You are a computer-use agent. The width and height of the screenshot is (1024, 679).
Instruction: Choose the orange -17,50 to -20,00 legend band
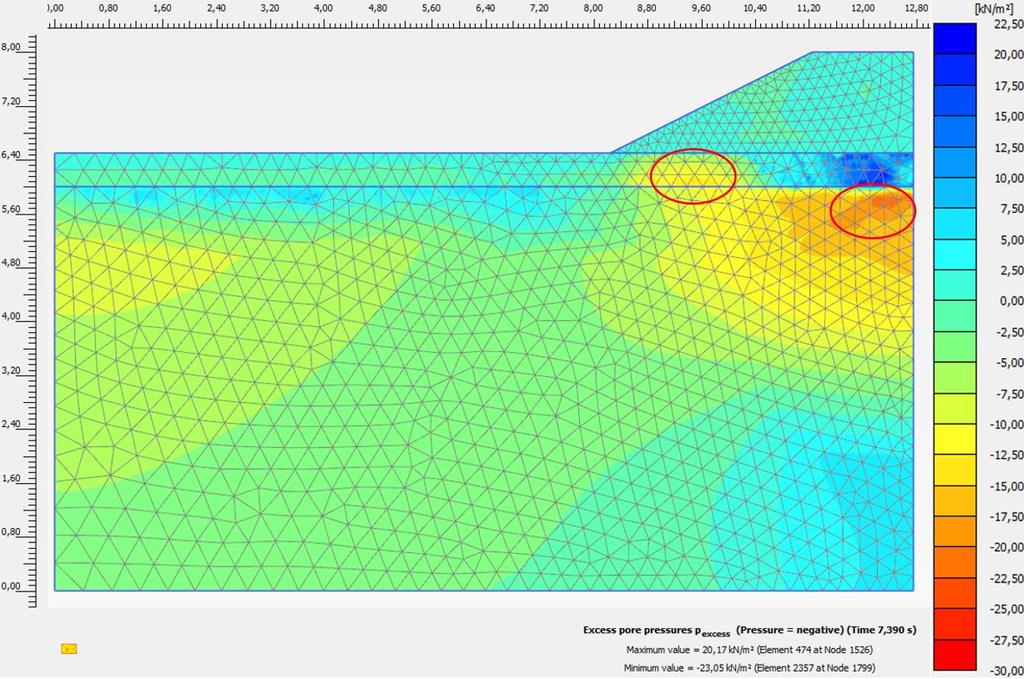tap(954, 531)
